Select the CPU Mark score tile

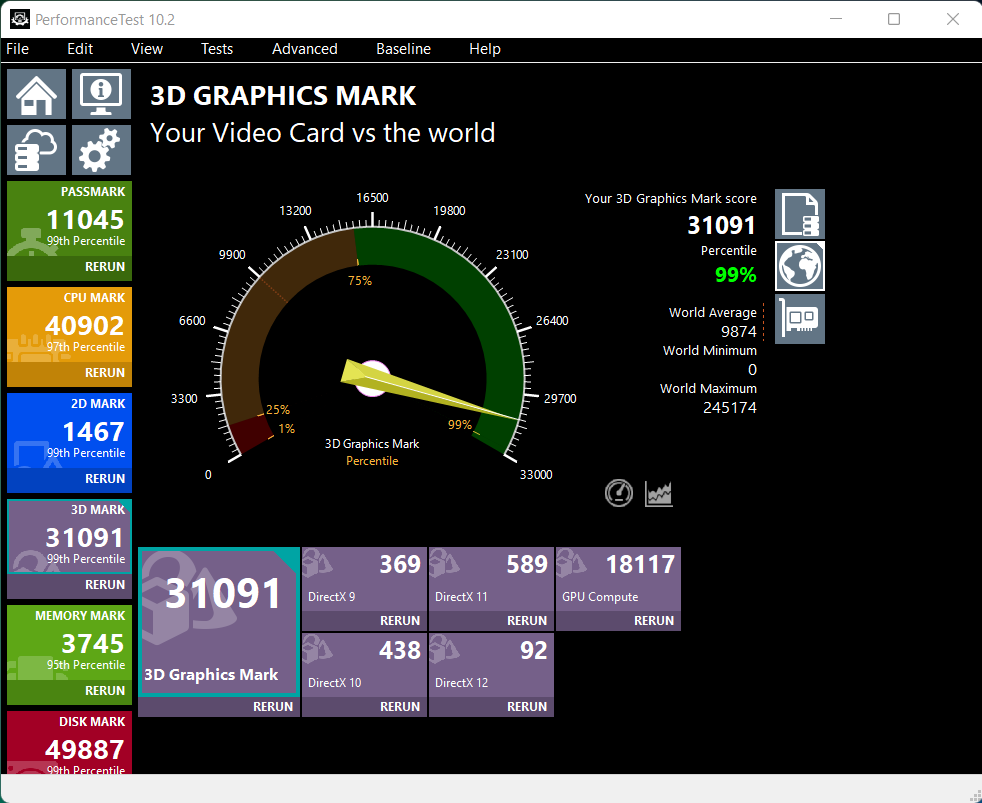click(x=69, y=326)
